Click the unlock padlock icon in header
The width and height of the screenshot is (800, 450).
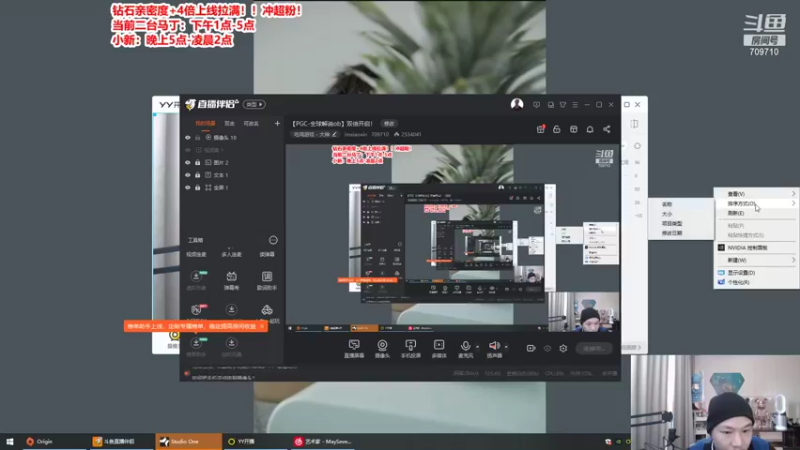tap(557, 129)
